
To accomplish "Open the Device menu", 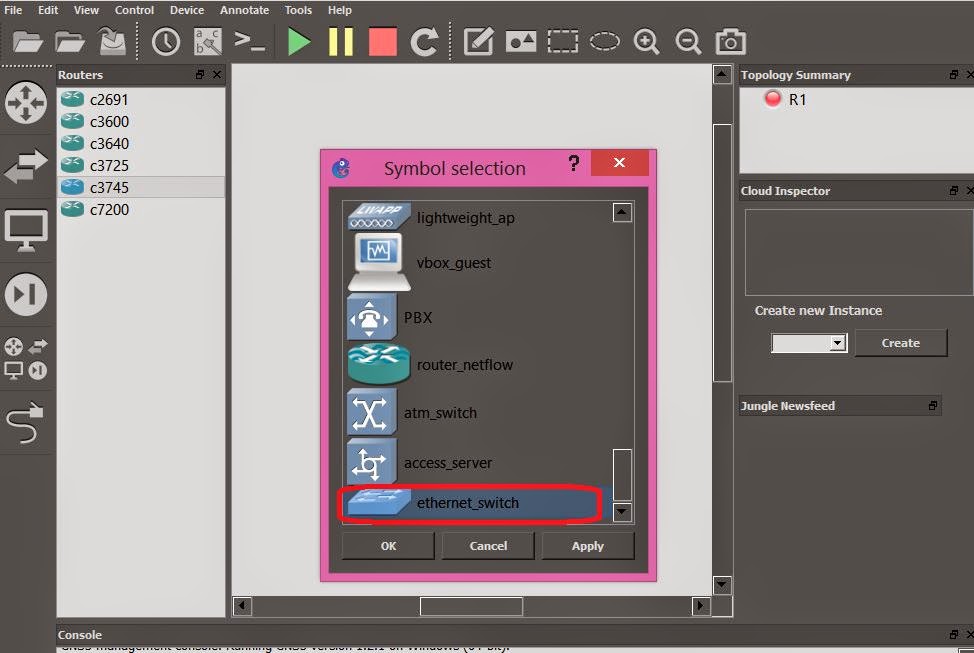I will click(x=186, y=10).
